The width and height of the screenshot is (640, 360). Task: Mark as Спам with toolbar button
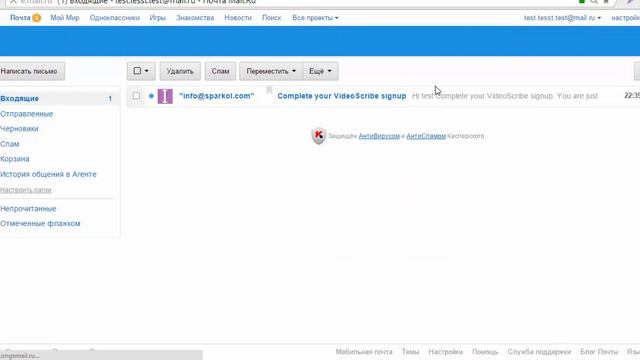coord(220,71)
